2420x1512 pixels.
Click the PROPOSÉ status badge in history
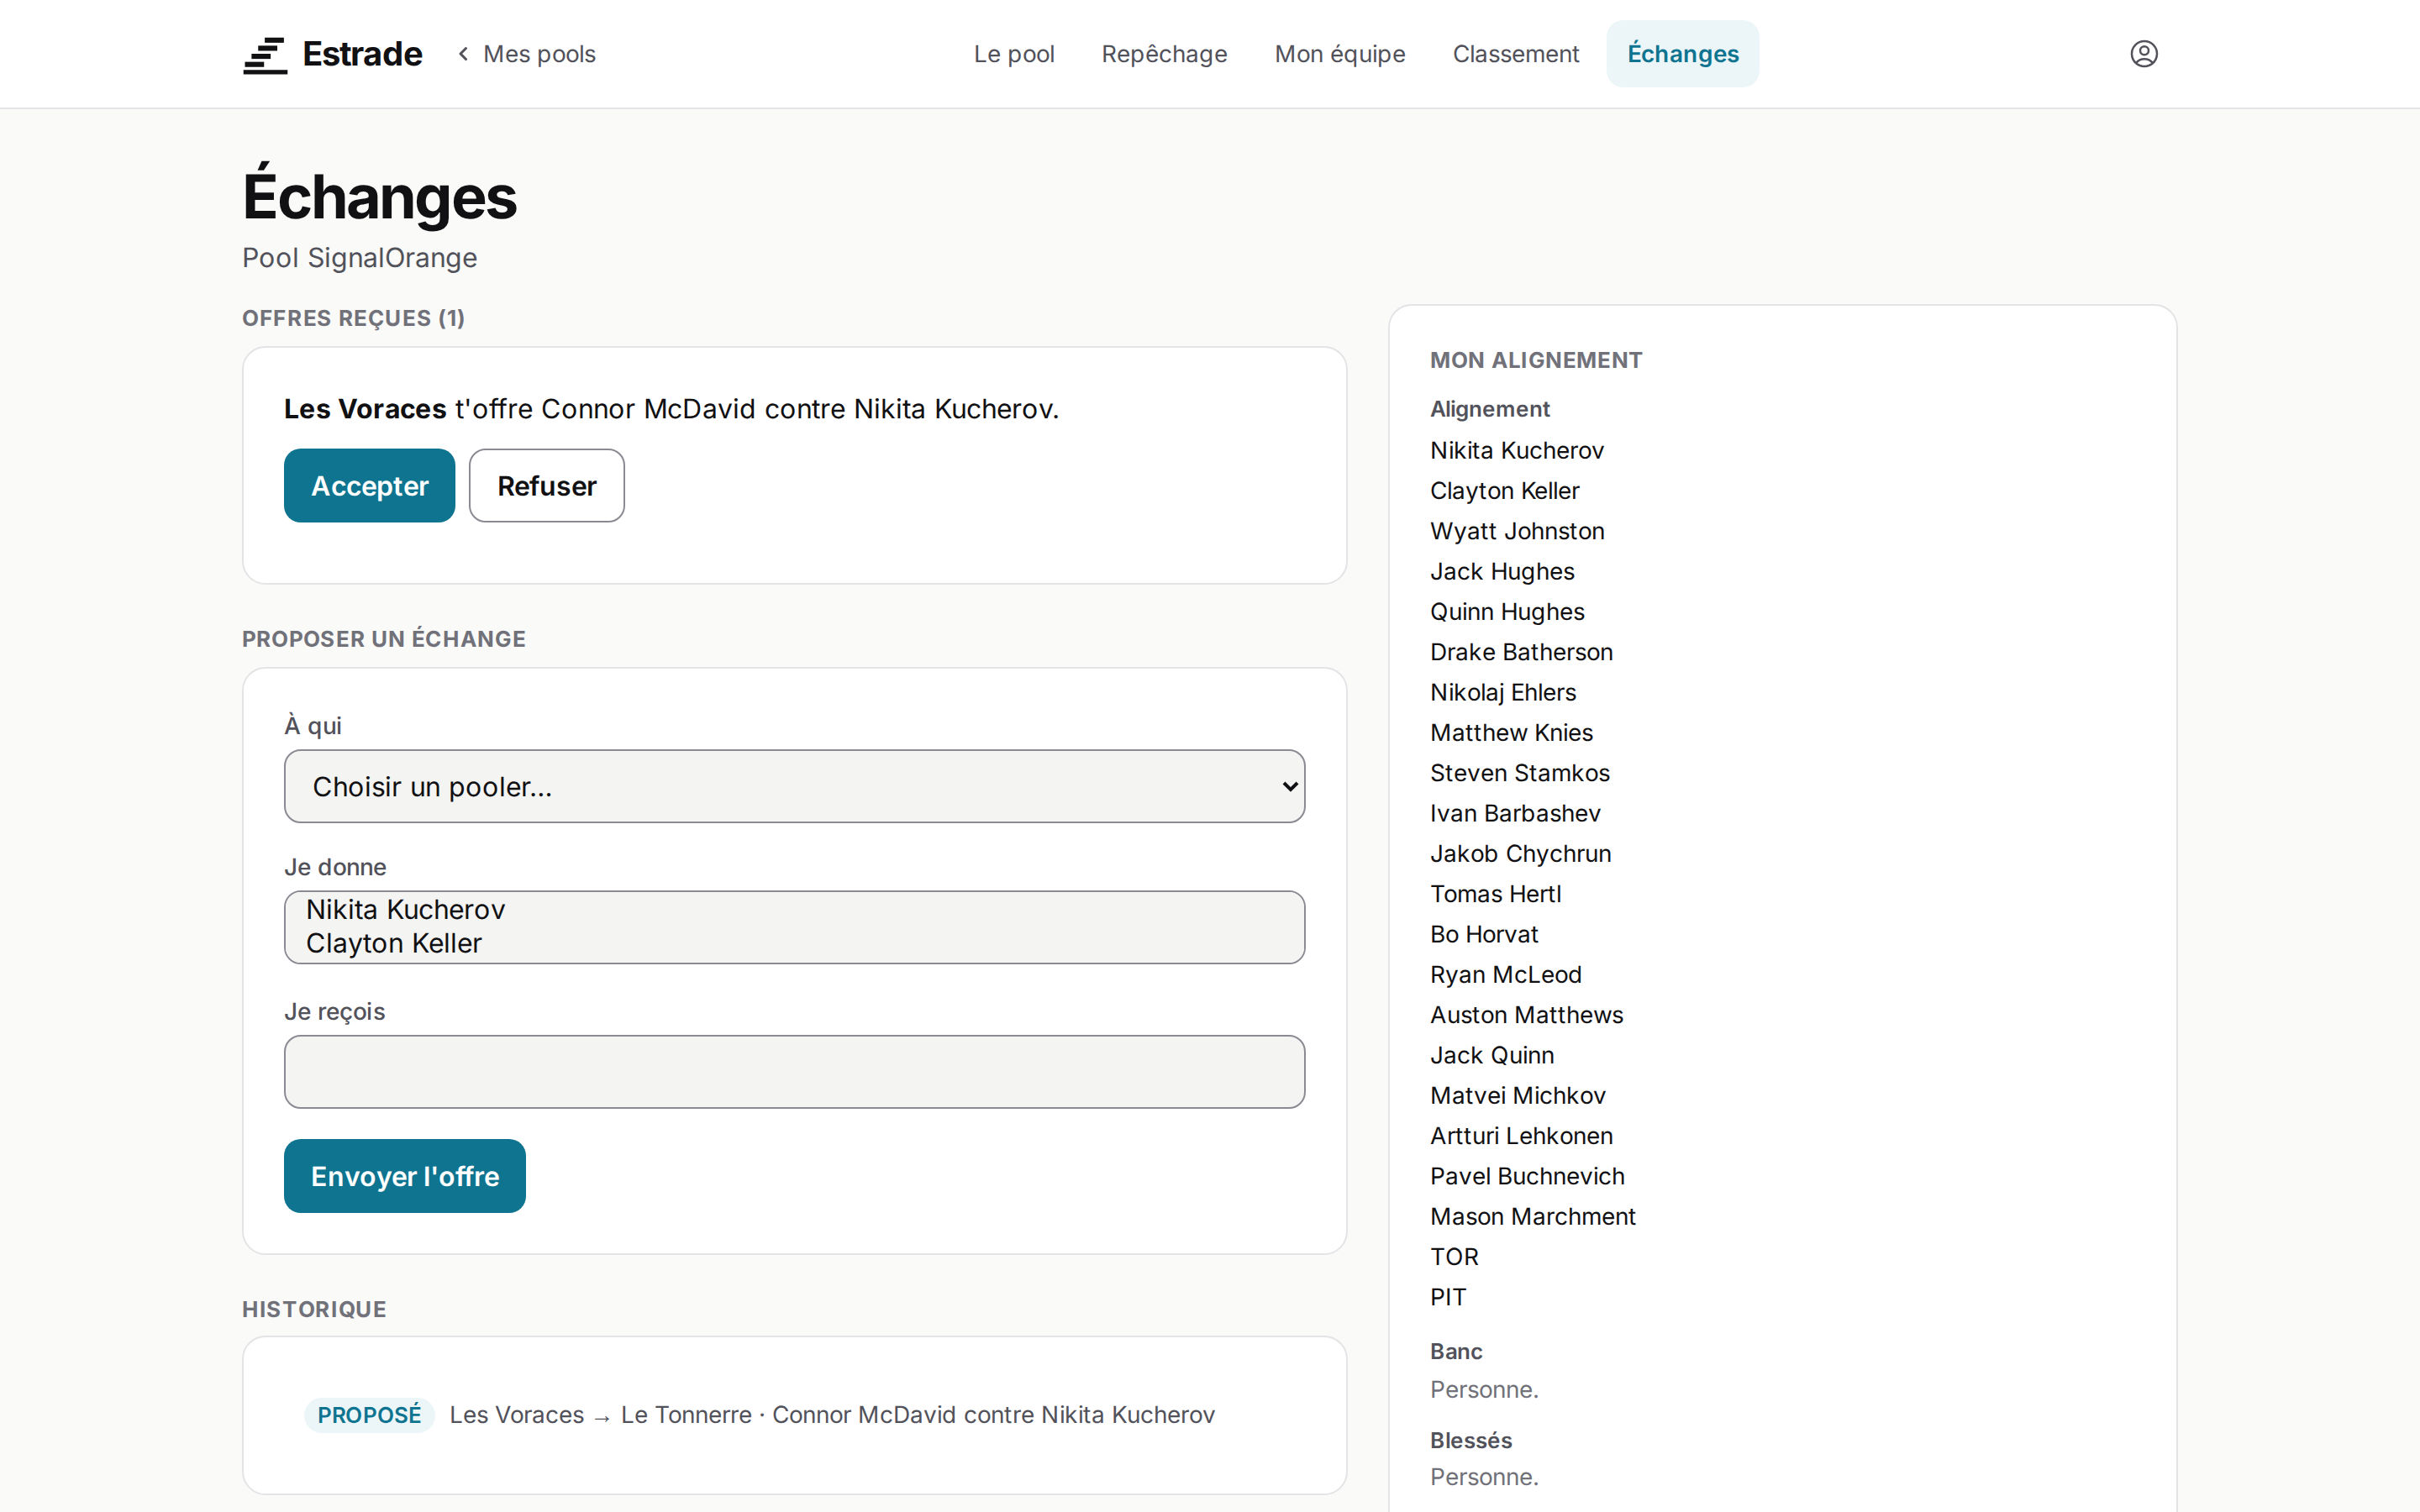[370, 1415]
